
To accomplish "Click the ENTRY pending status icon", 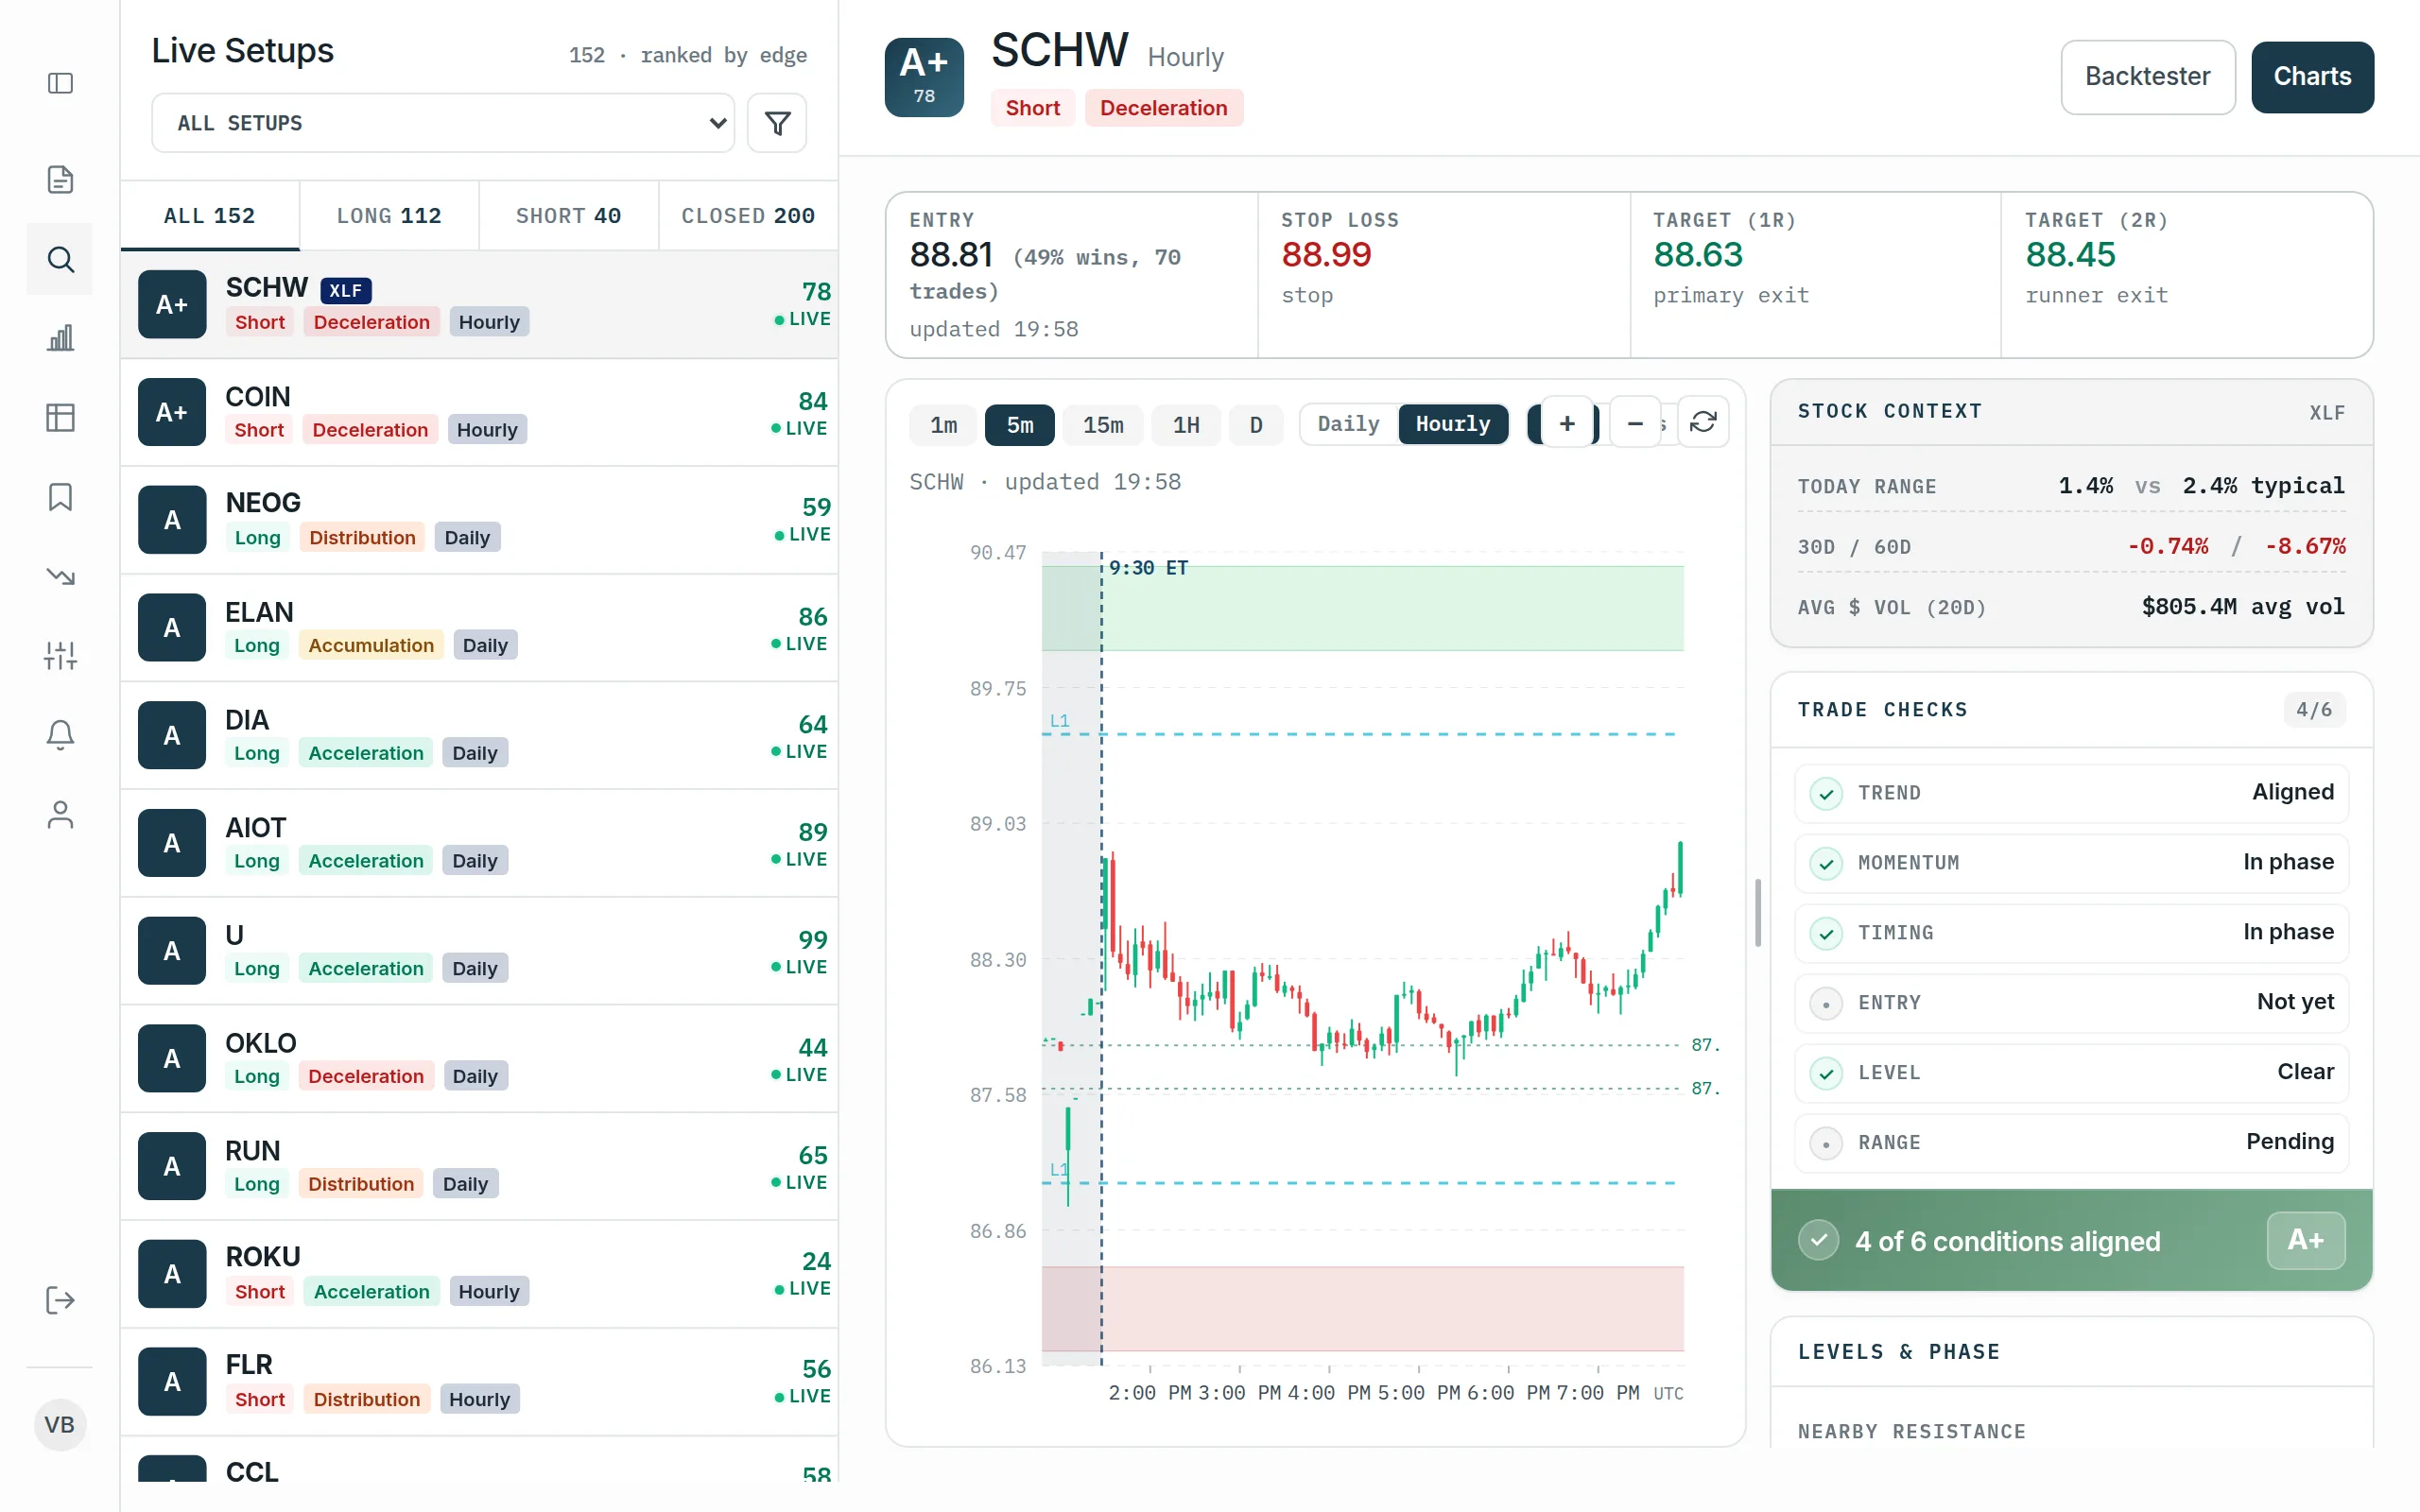I will tap(1826, 1003).
